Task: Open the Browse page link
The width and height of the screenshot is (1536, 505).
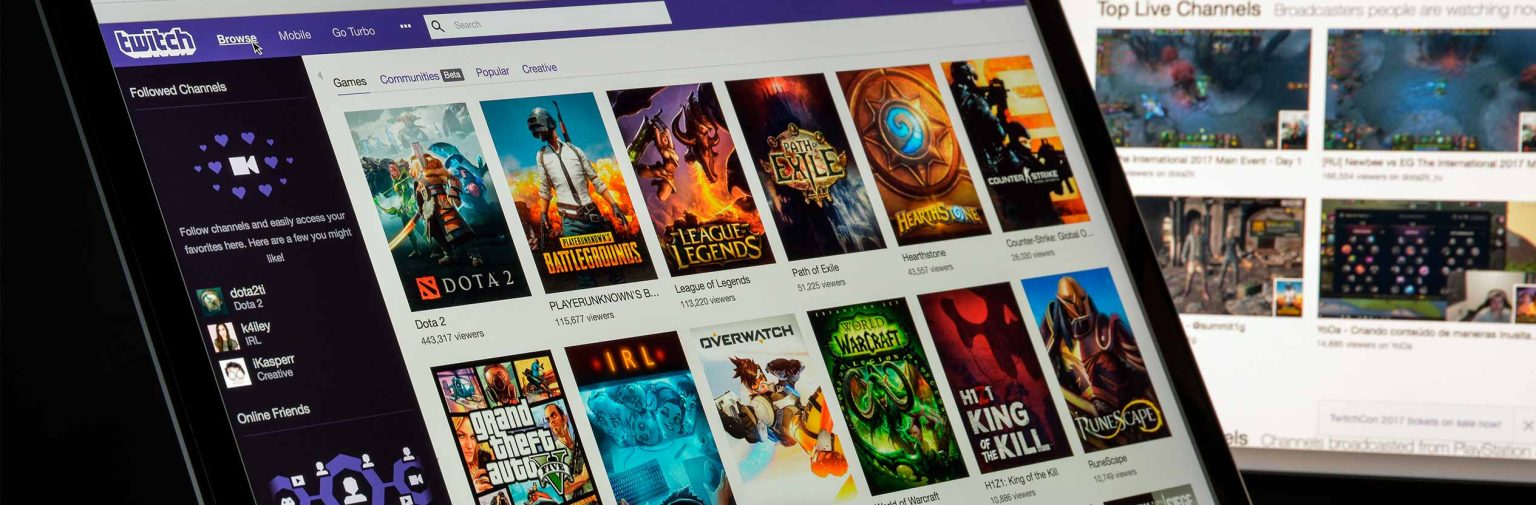Action: coord(237,39)
